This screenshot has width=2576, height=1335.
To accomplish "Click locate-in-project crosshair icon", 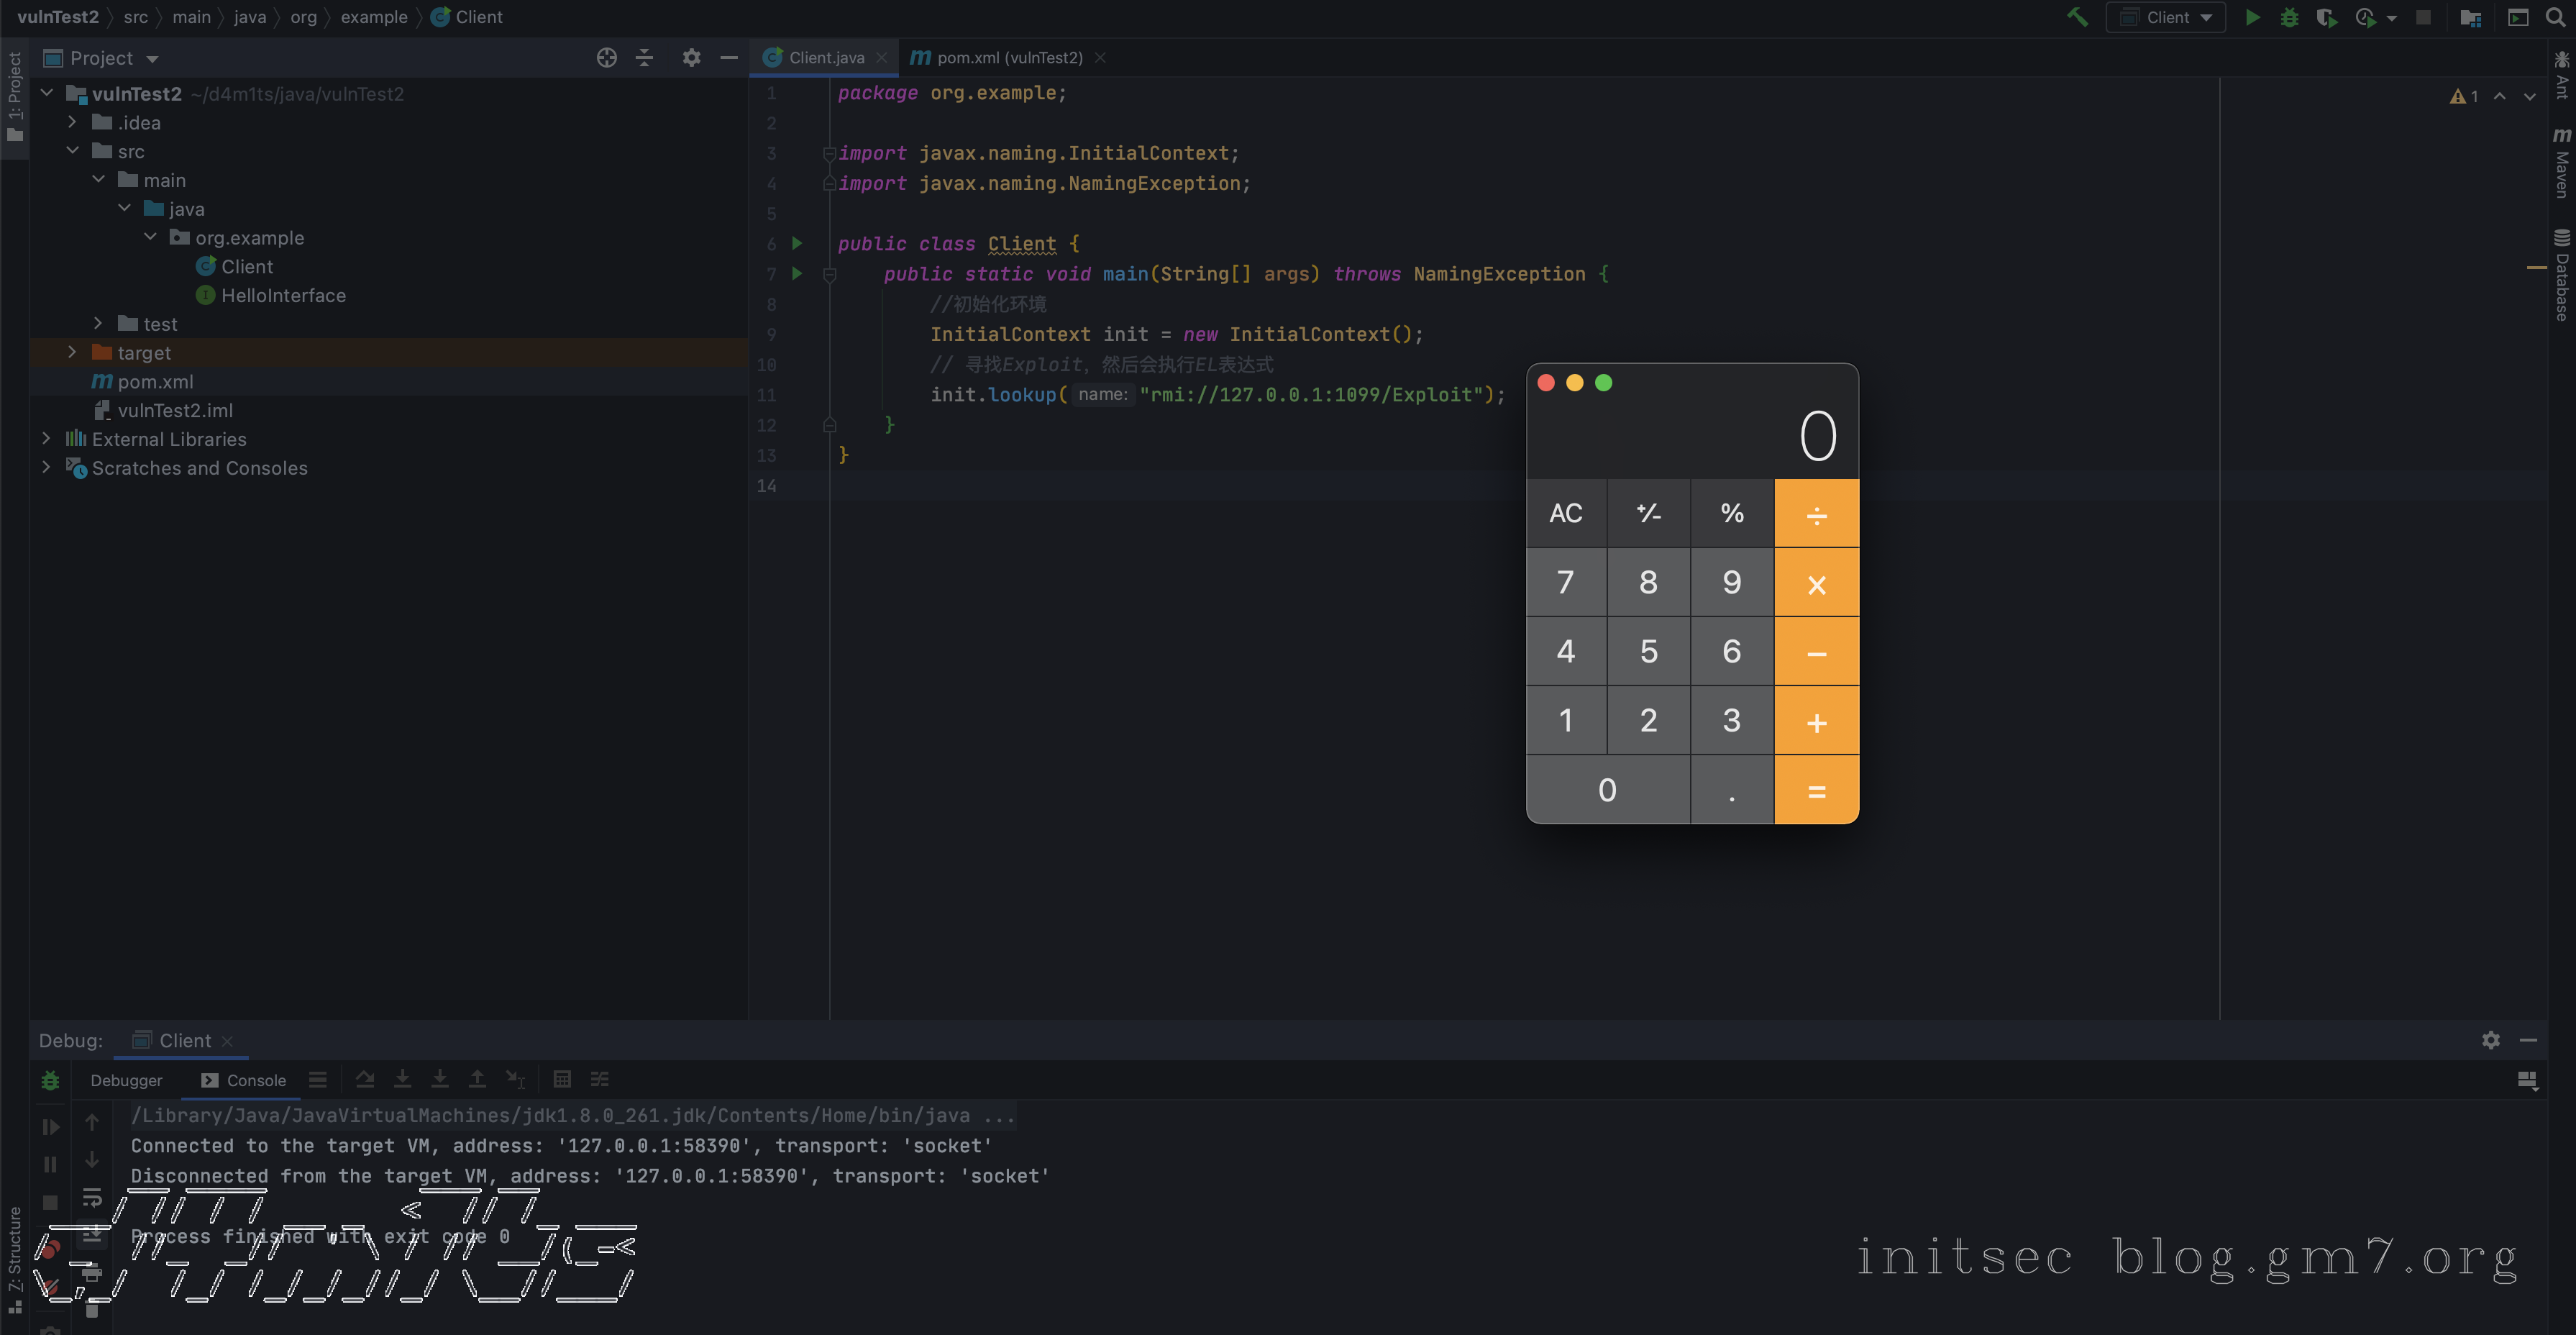I will [606, 58].
